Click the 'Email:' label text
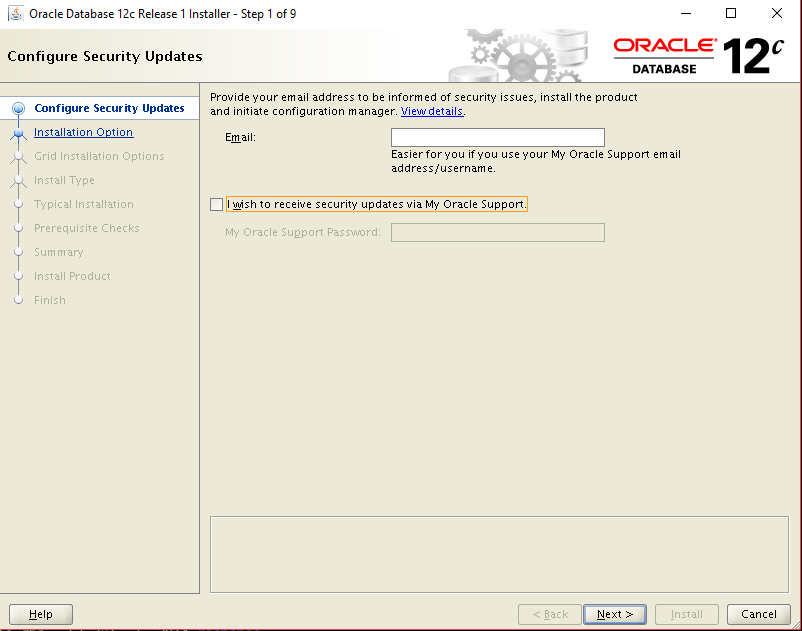The image size is (802, 631). coord(240,137)
